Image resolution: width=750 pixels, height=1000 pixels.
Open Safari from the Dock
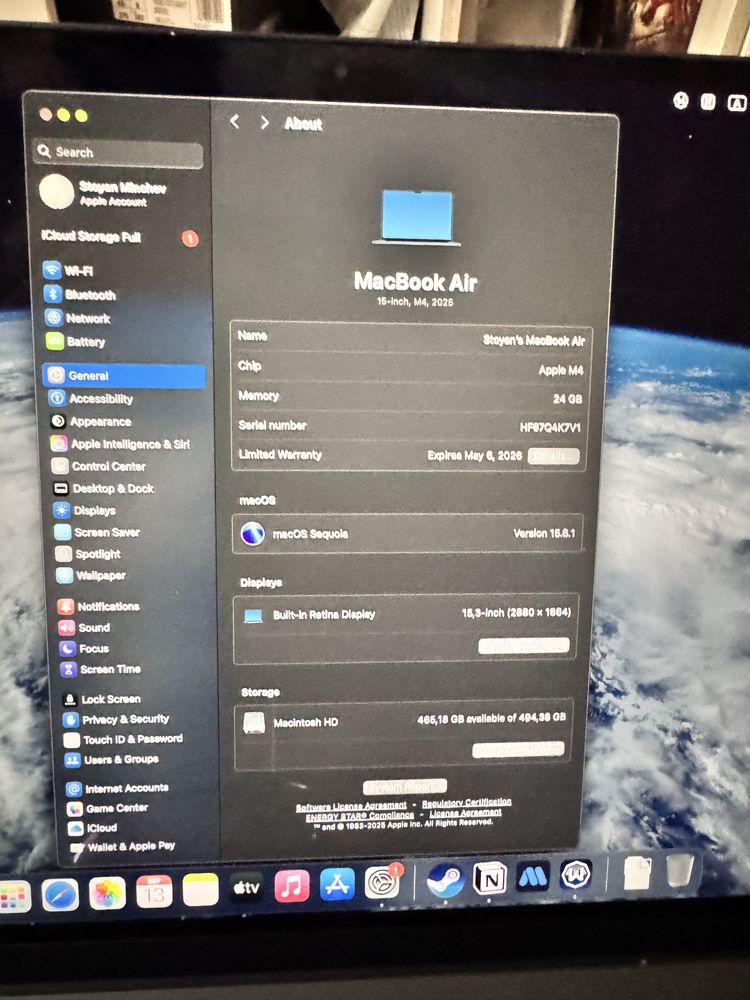tap(60, 893)
